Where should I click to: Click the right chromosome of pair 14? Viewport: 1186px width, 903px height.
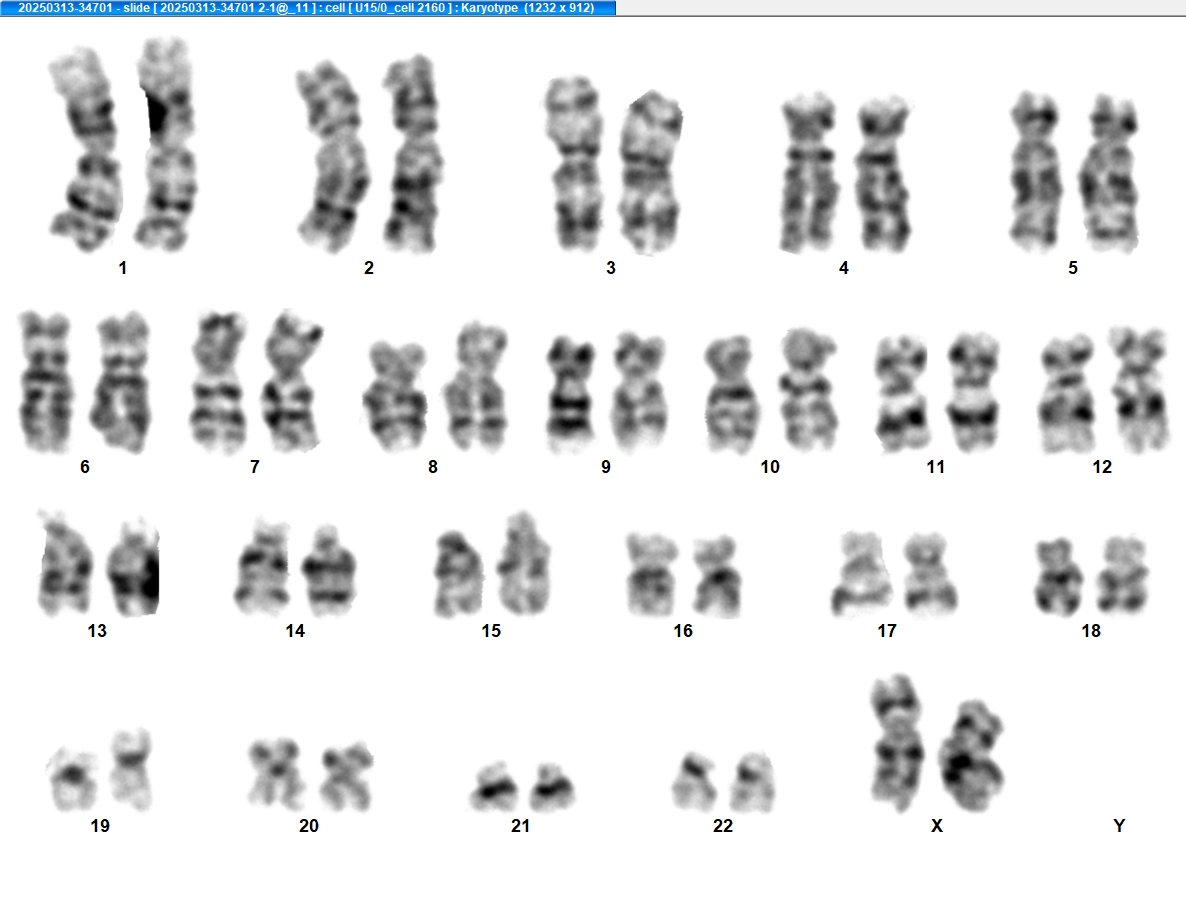pyautogui.click(x=329, y=570)
